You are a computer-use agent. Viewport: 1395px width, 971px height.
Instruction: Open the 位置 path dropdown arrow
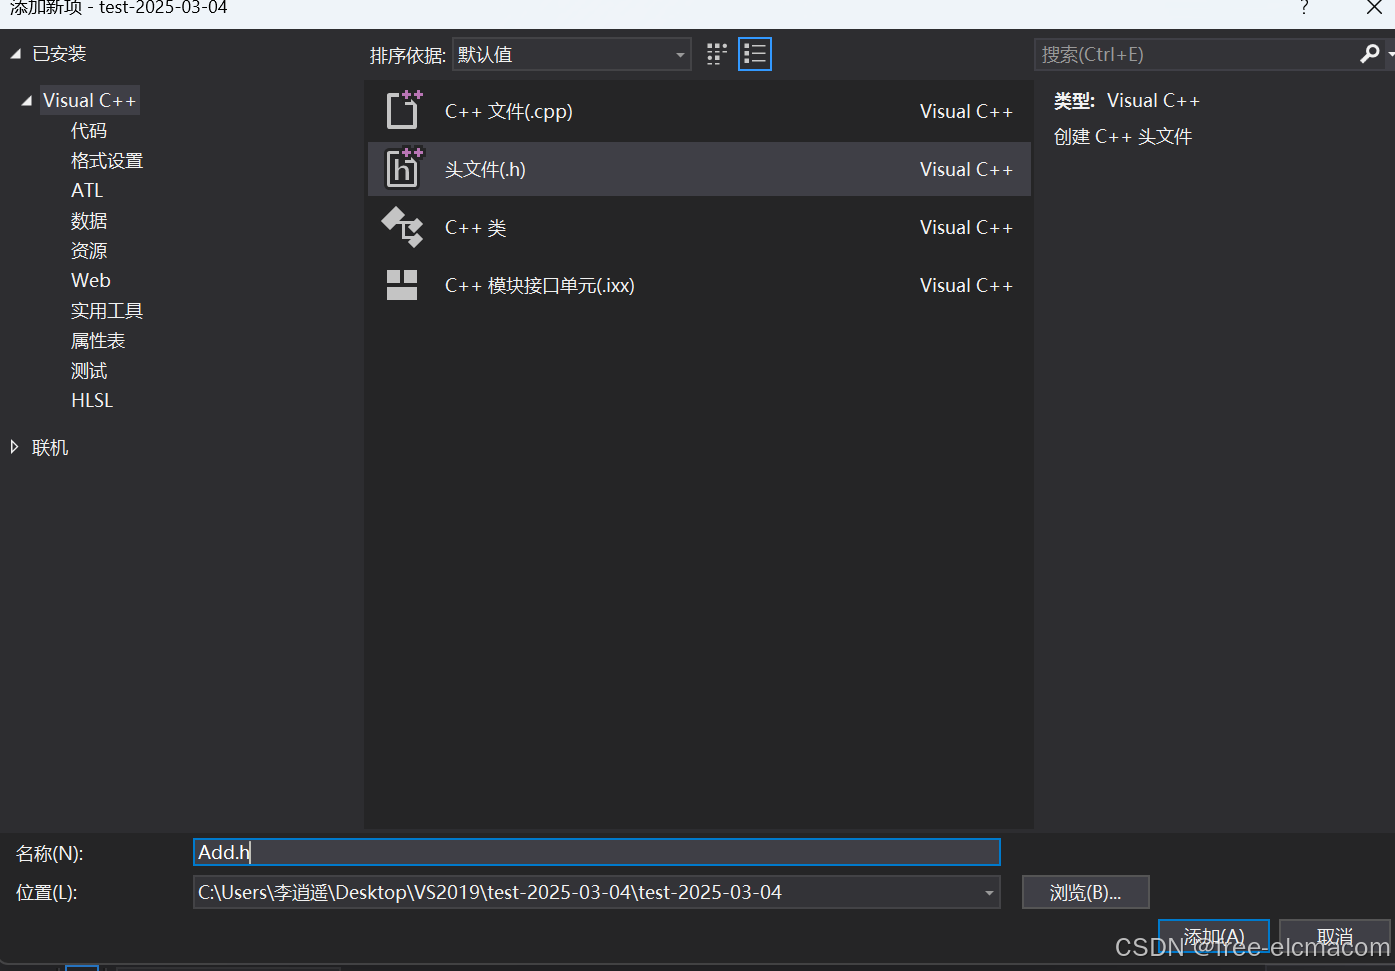989,892
